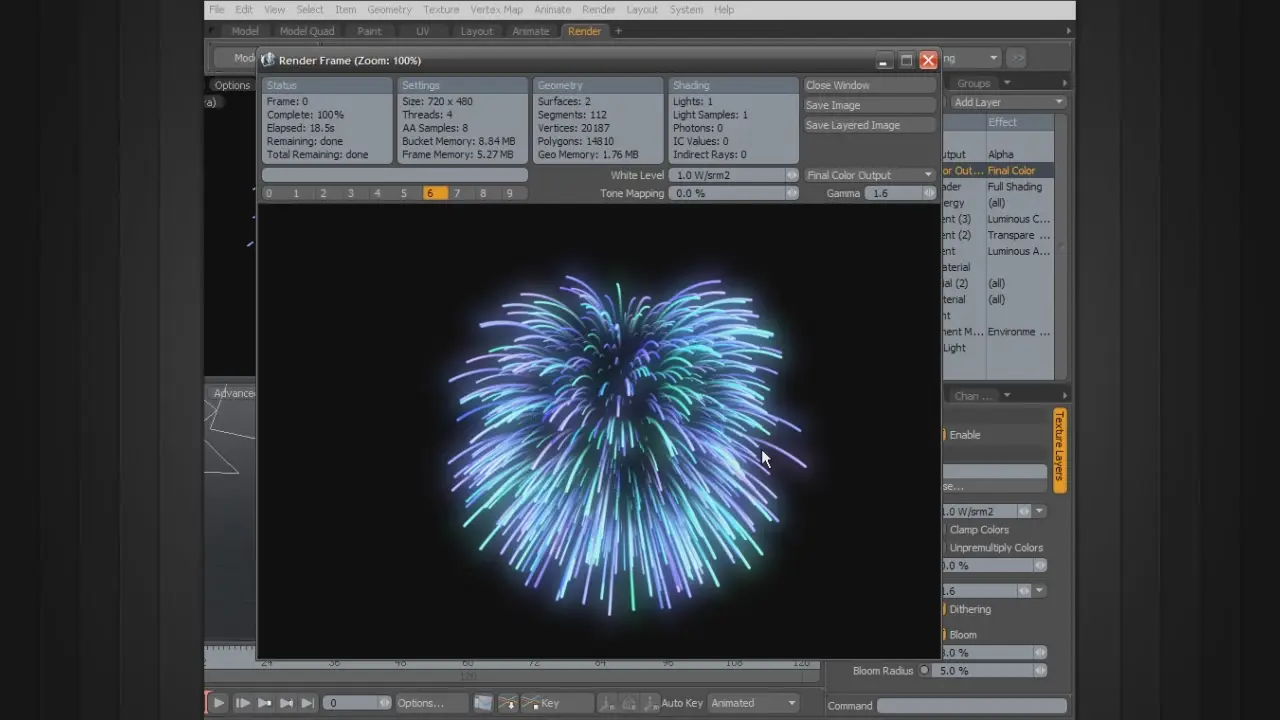1280x720 pixels.
Task: Open the Animated auto key dropdown
Action: pos(753,703)
